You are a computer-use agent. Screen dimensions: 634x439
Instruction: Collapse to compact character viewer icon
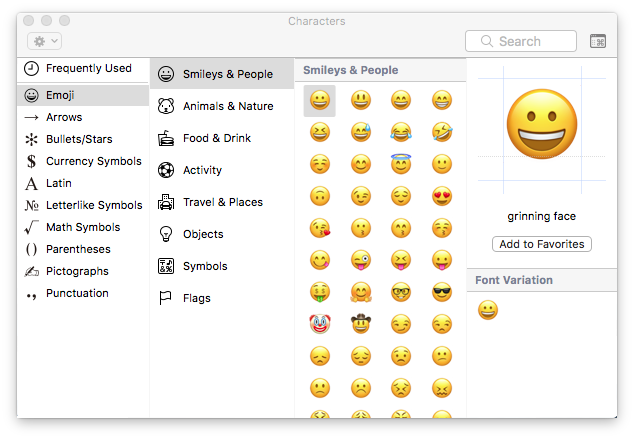598,41
